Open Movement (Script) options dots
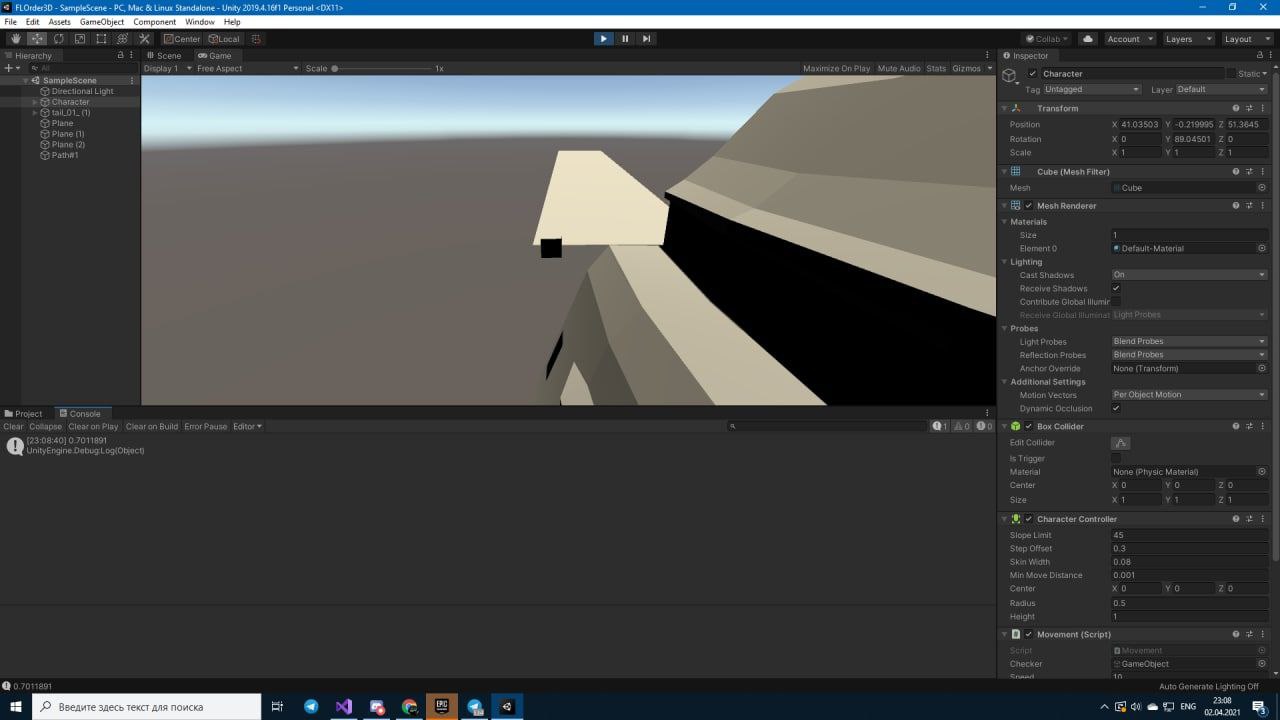 1262,634
